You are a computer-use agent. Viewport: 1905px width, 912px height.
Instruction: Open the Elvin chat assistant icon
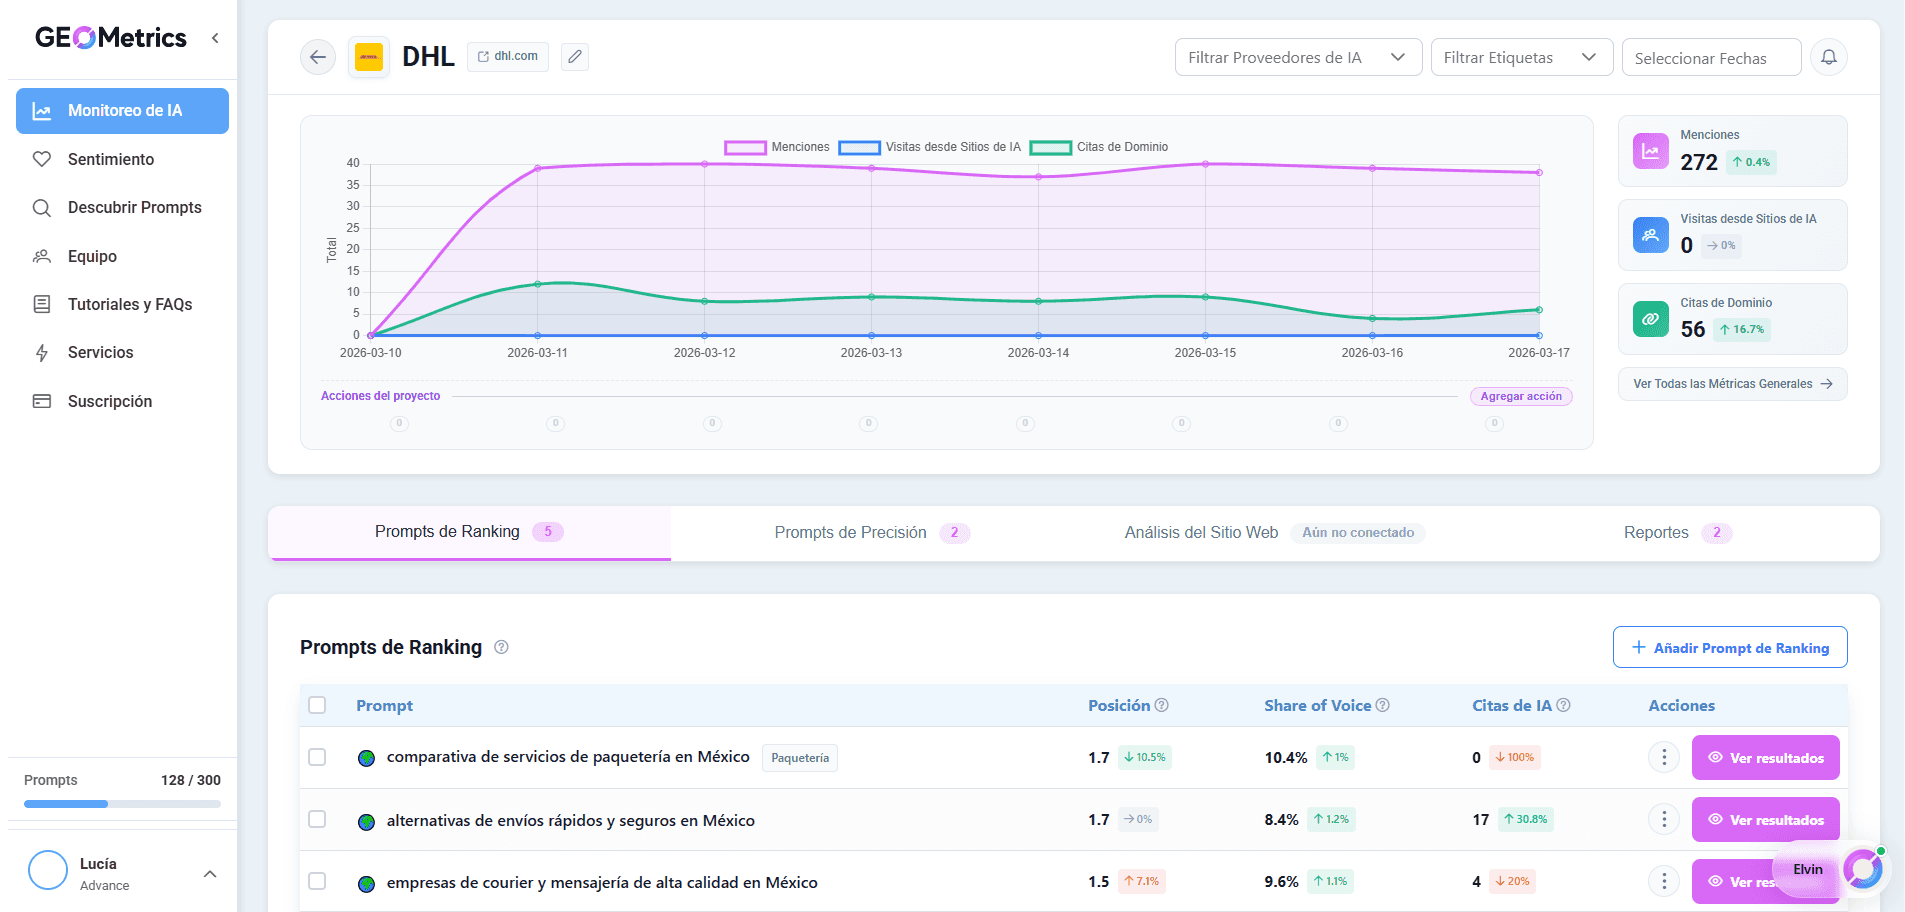pos(1863,868)
